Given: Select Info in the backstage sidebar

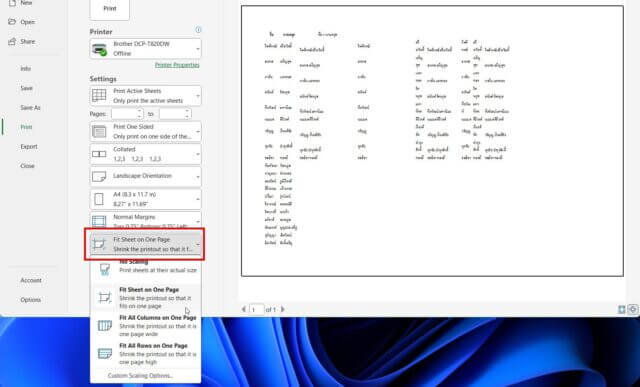Looking at the screenshot, I should point(26,69).
